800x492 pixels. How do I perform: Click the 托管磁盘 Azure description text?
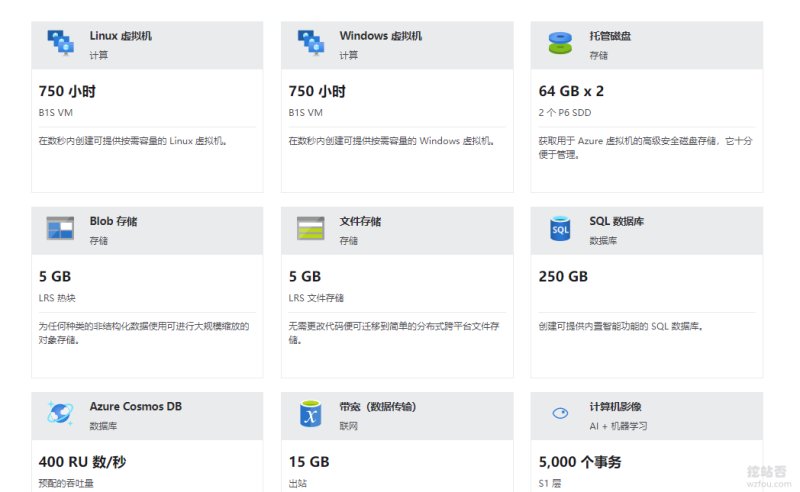[x=645, y=147]
